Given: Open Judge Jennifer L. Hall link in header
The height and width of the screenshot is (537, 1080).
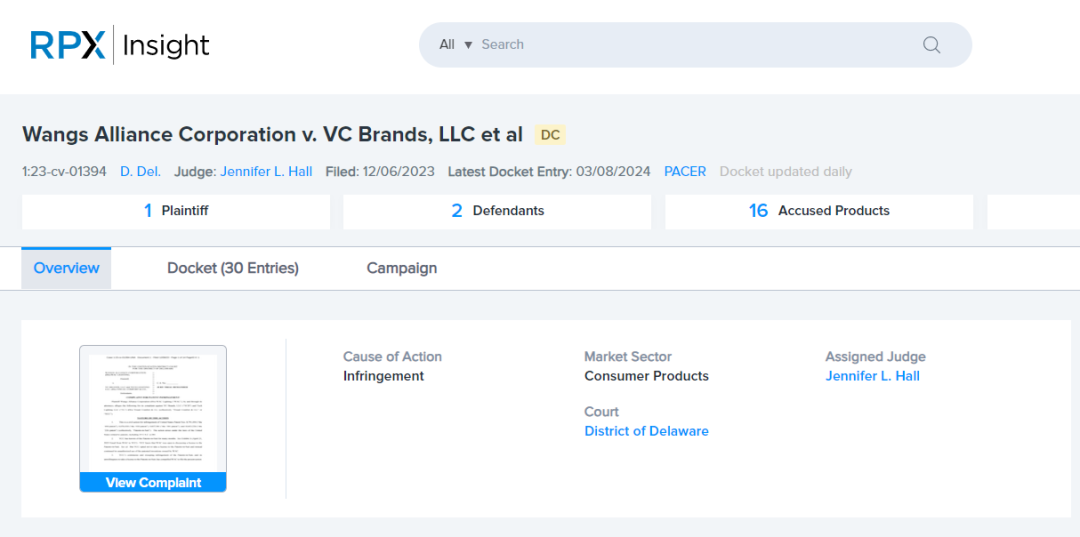Looking at the screenshot, I should click(x=266, y=171).
